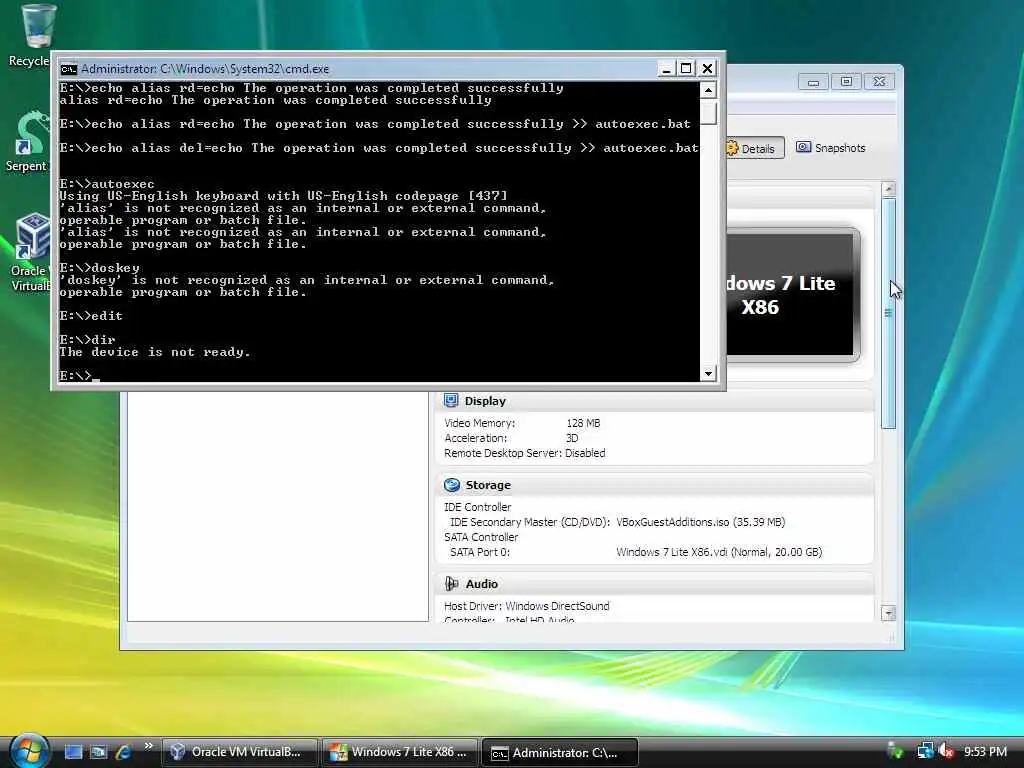Click the Audio section header
Screen dimensions: 1024x768
tap(654, 584)
